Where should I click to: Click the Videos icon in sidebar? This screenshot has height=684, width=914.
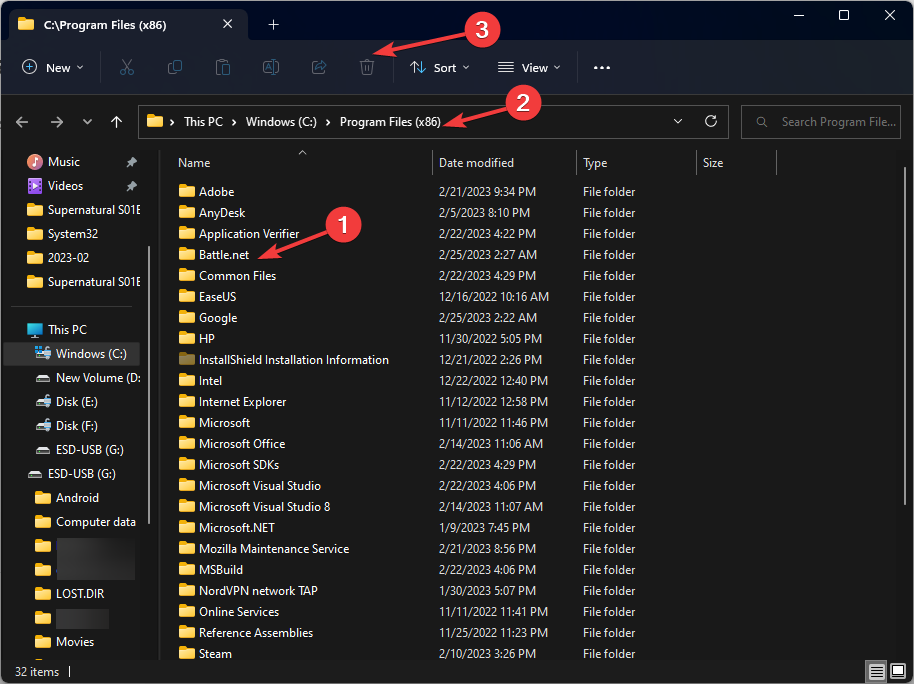35,186
